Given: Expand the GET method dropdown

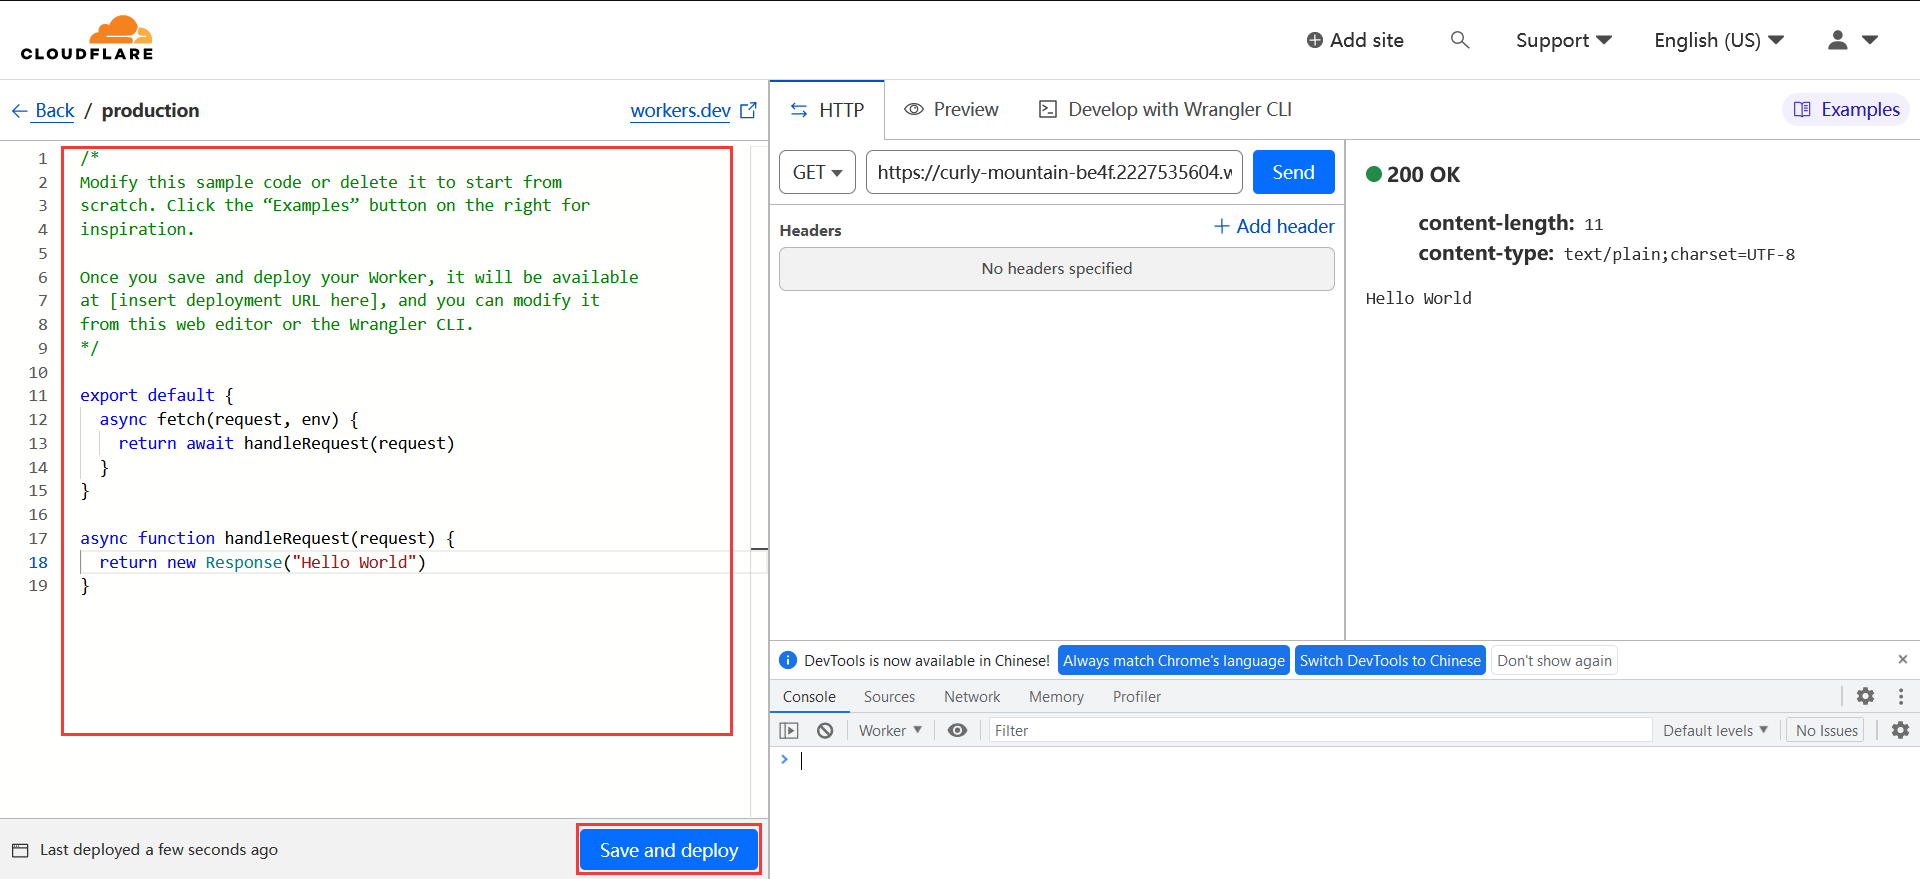Looking at the screenshot, I should (817, 172).
